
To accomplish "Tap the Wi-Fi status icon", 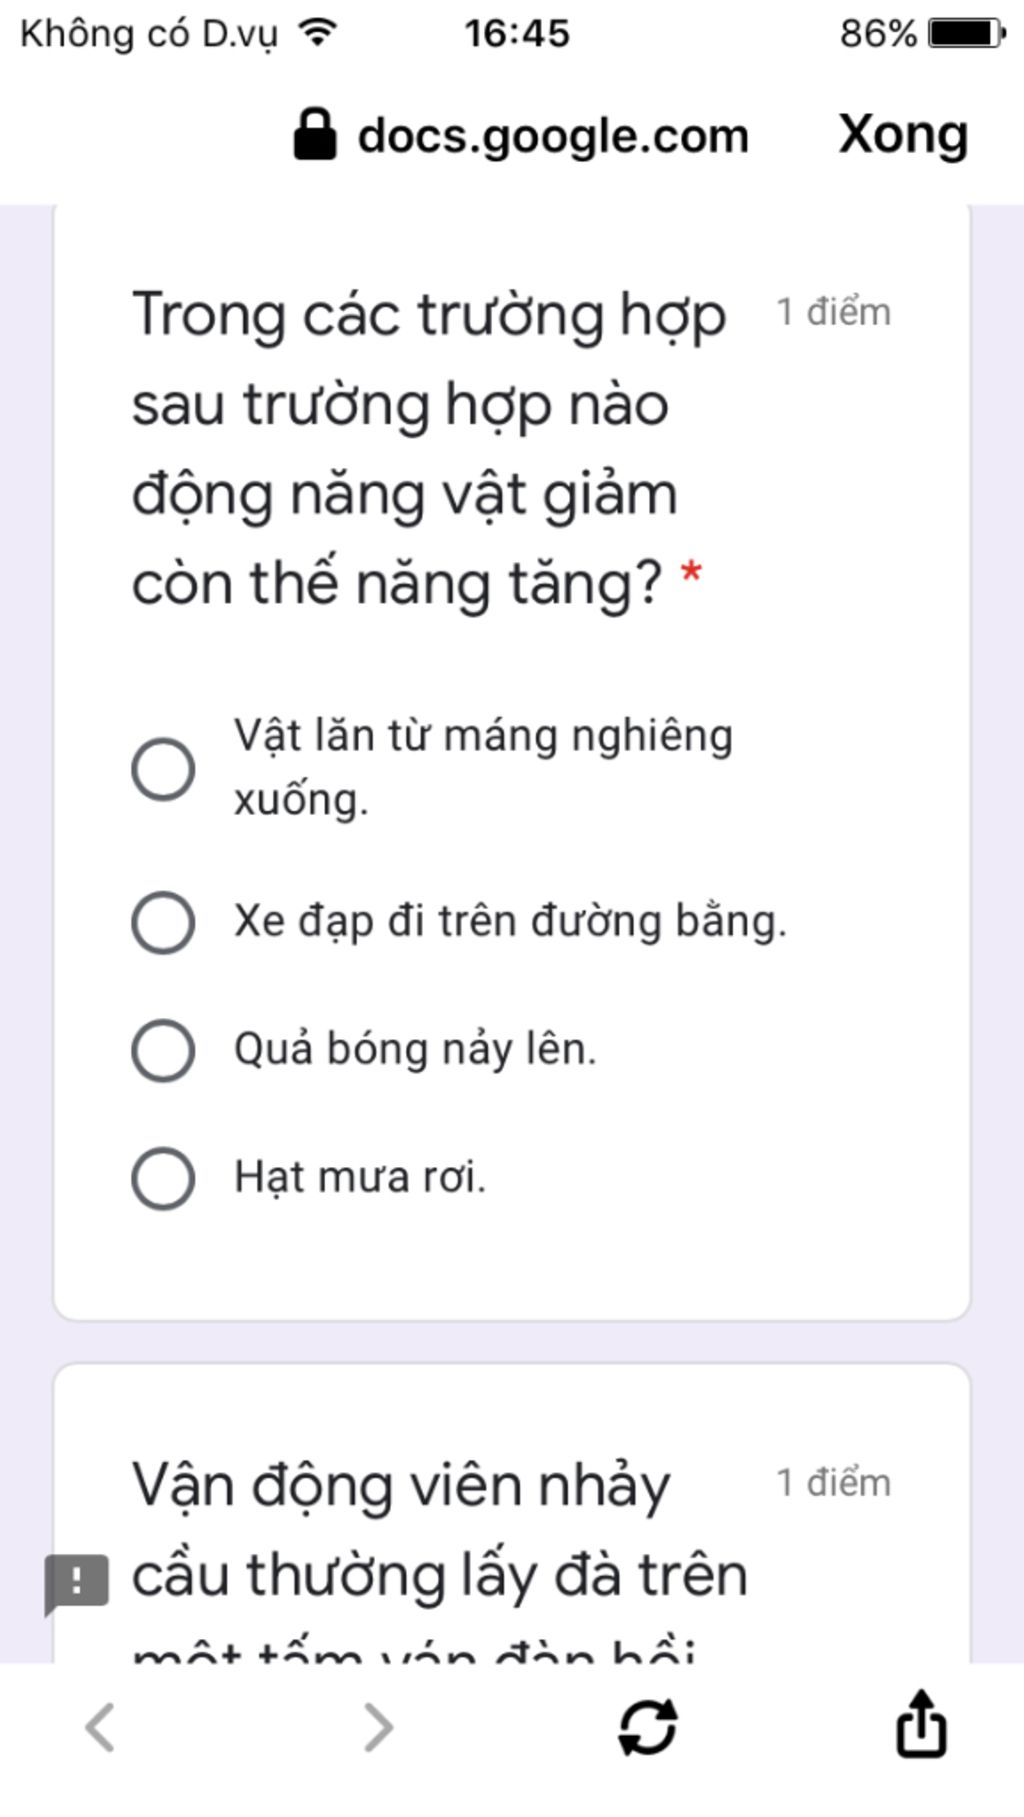I will click(x=318, y=33).
